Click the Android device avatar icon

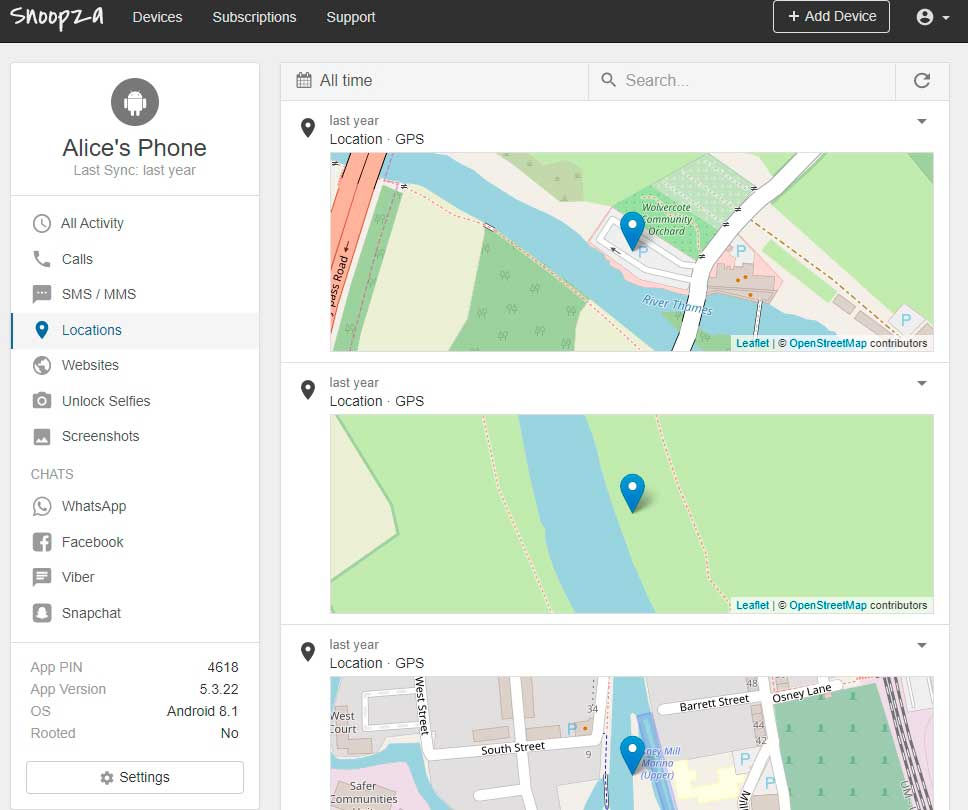click(135, 102)
